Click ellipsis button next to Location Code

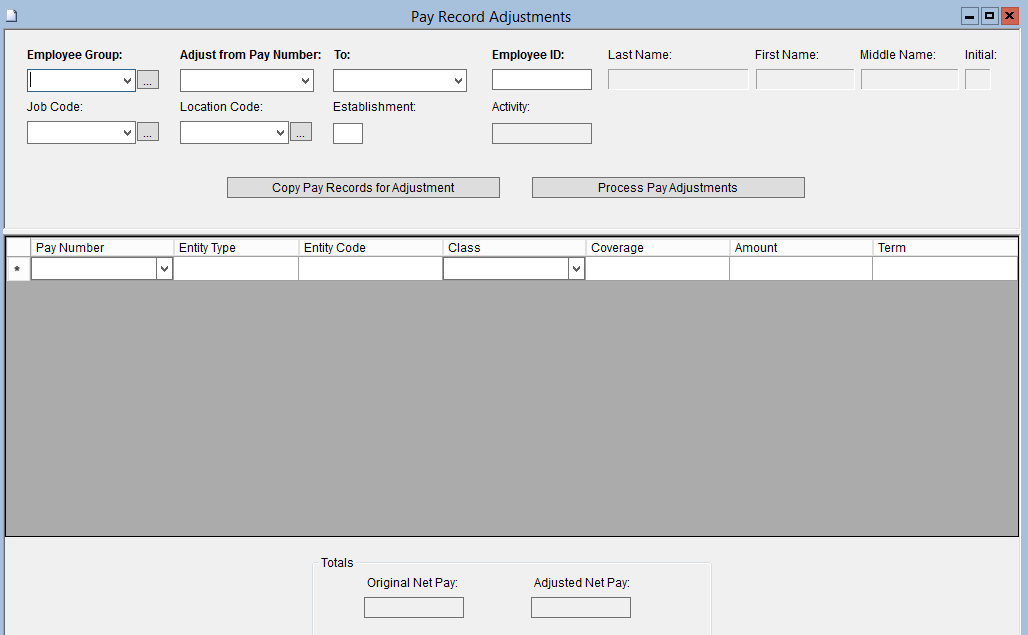coord(301,132)
